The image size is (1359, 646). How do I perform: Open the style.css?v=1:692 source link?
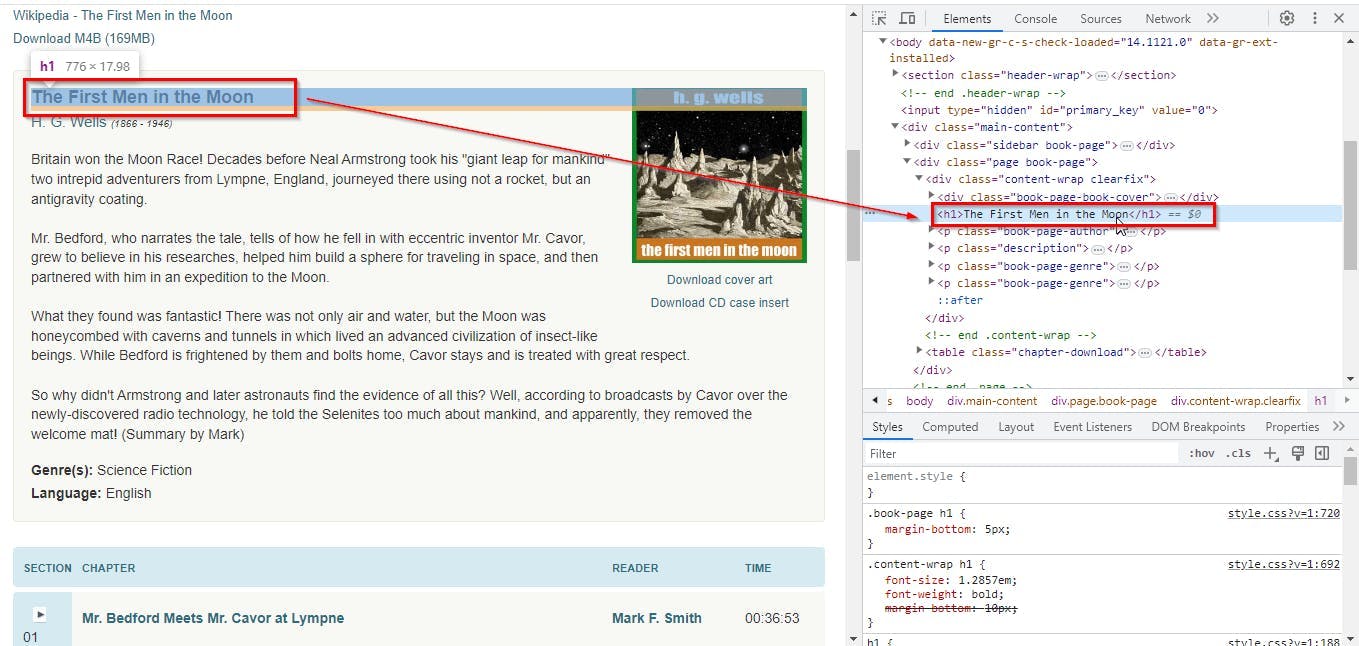[x=1283, y=564]
